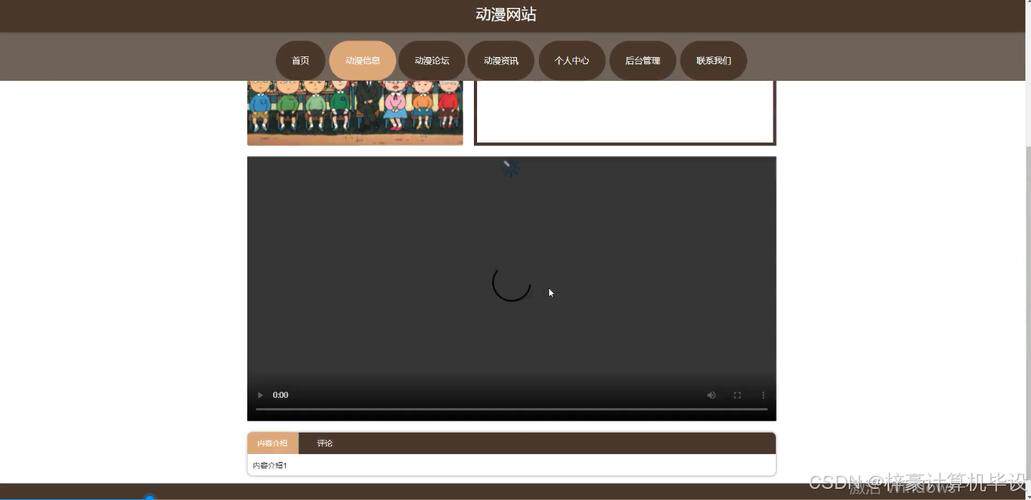This screenshot has height=500, width=1031.
Task: Click the video progress bar
Action: click(512, 409)
